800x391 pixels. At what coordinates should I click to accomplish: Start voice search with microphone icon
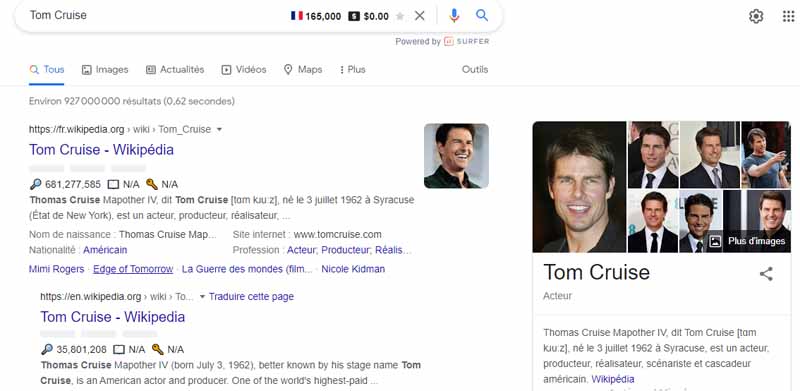[454, 15]
